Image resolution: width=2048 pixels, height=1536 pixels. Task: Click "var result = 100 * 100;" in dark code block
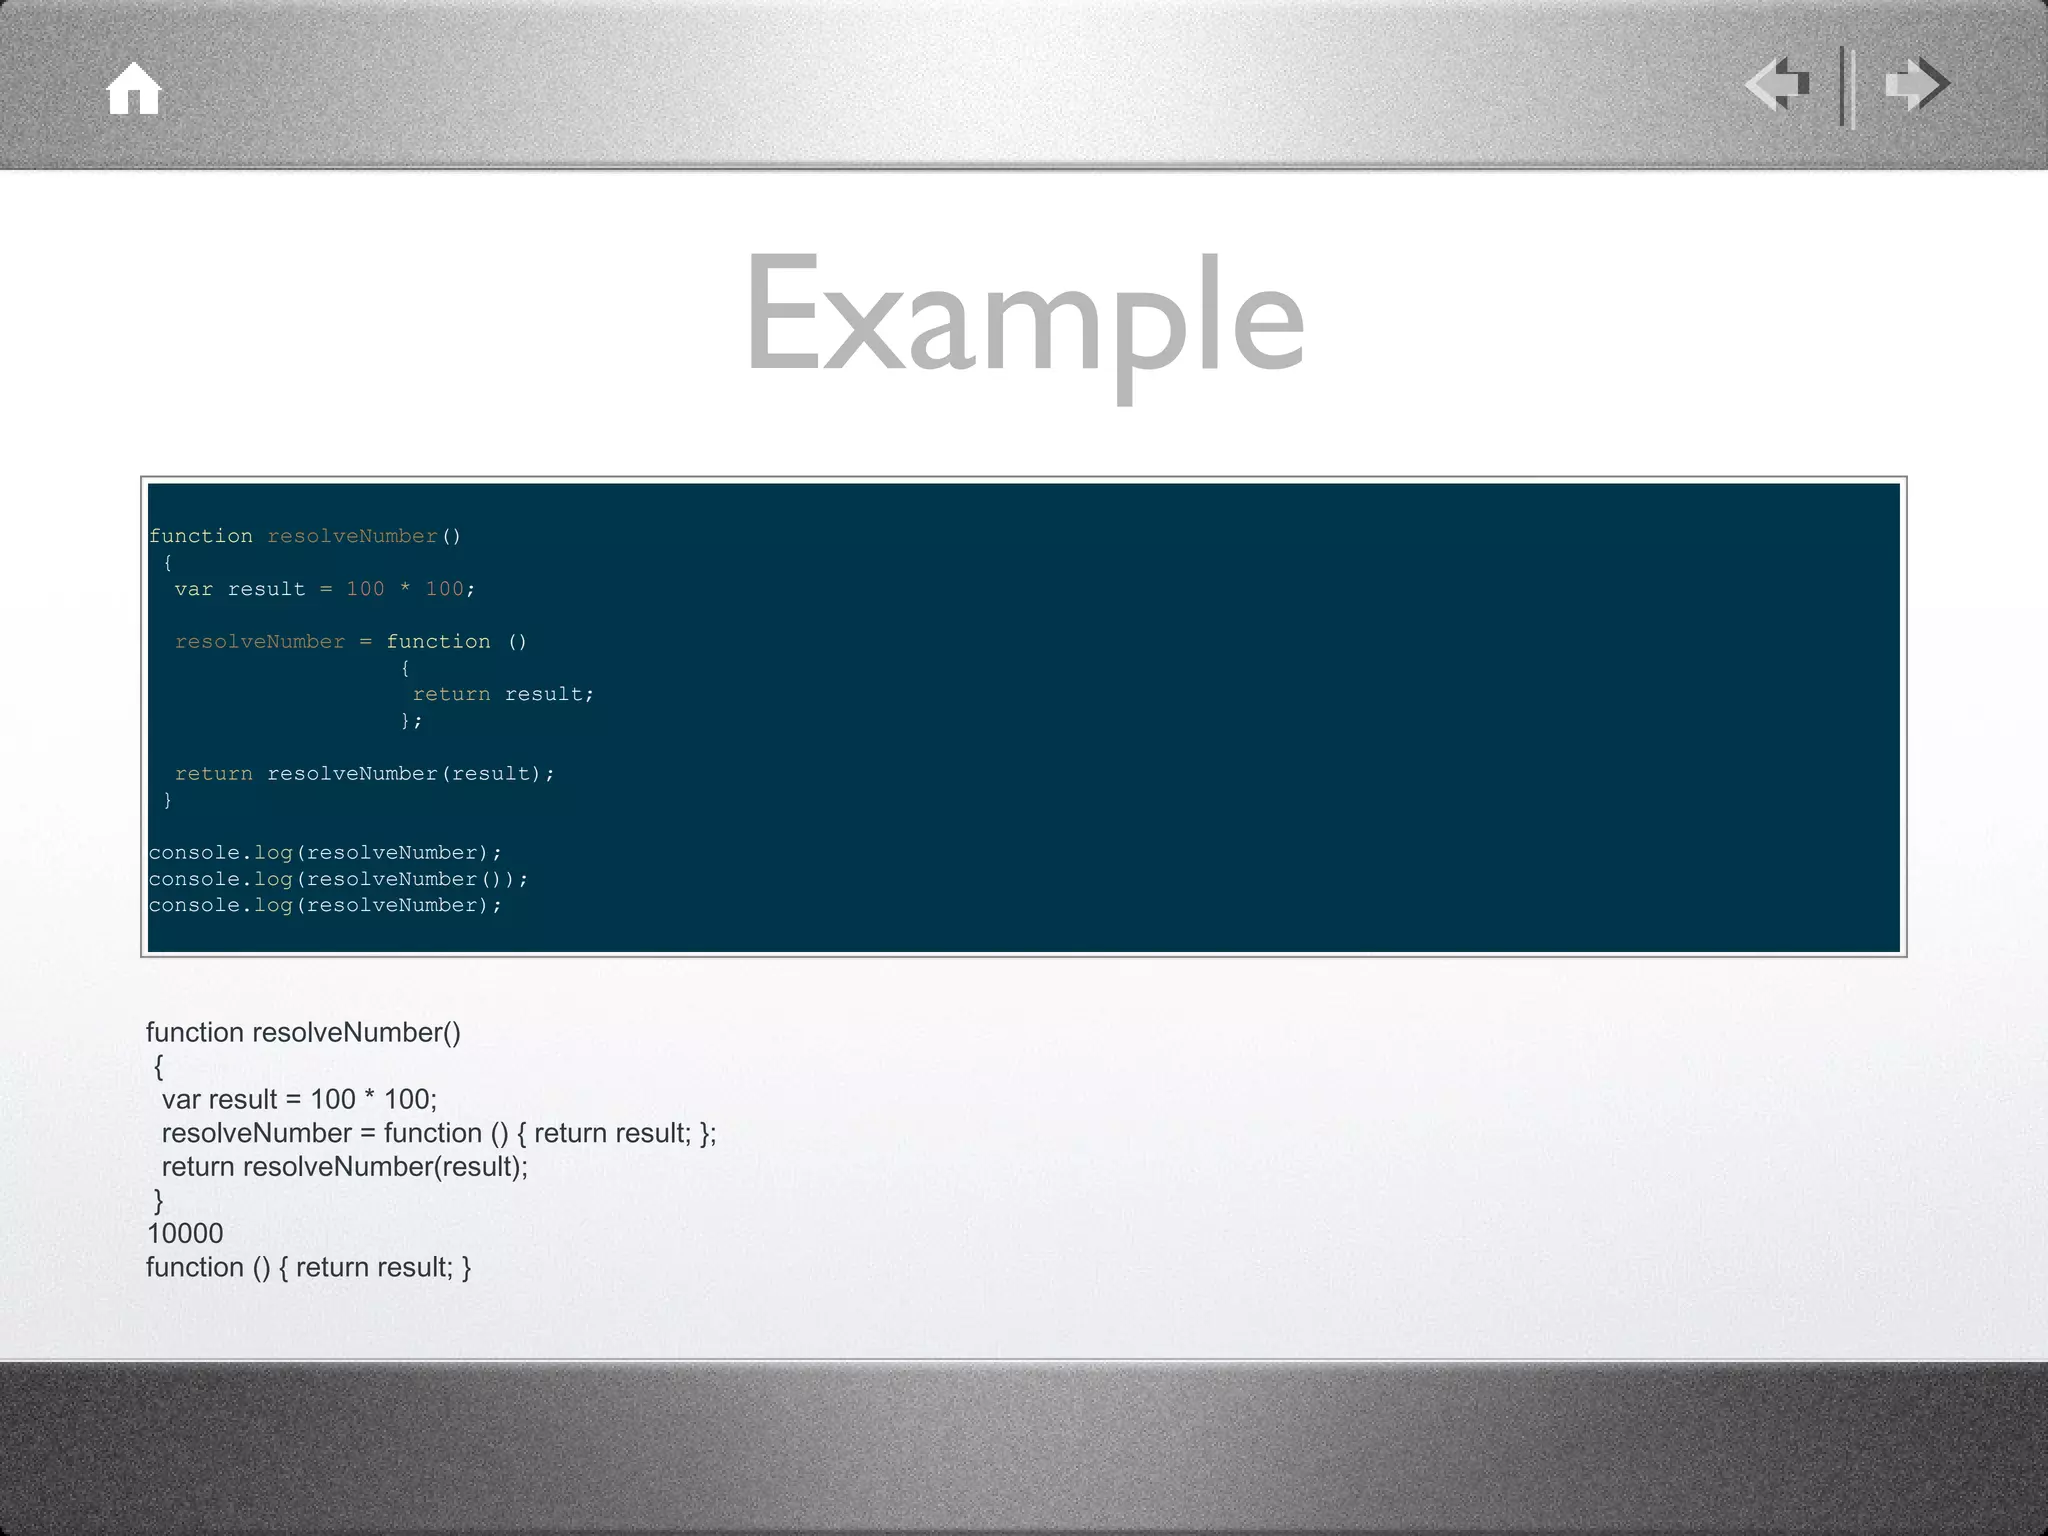(x=325, y=589)
